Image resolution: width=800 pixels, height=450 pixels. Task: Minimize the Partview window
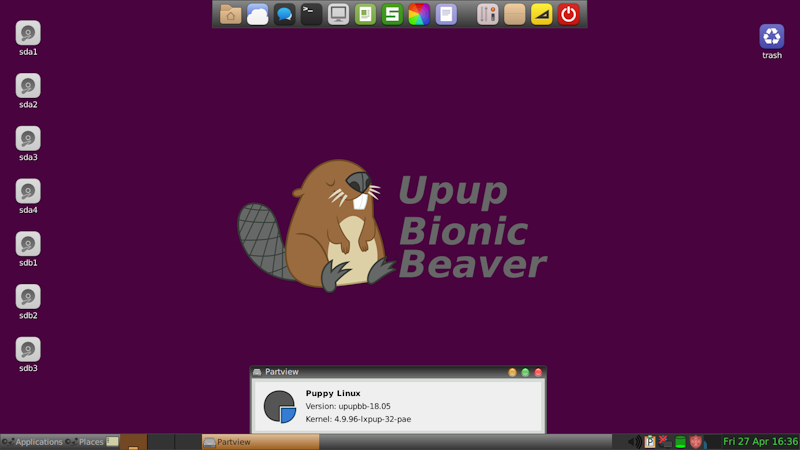[x=512, y=372]
